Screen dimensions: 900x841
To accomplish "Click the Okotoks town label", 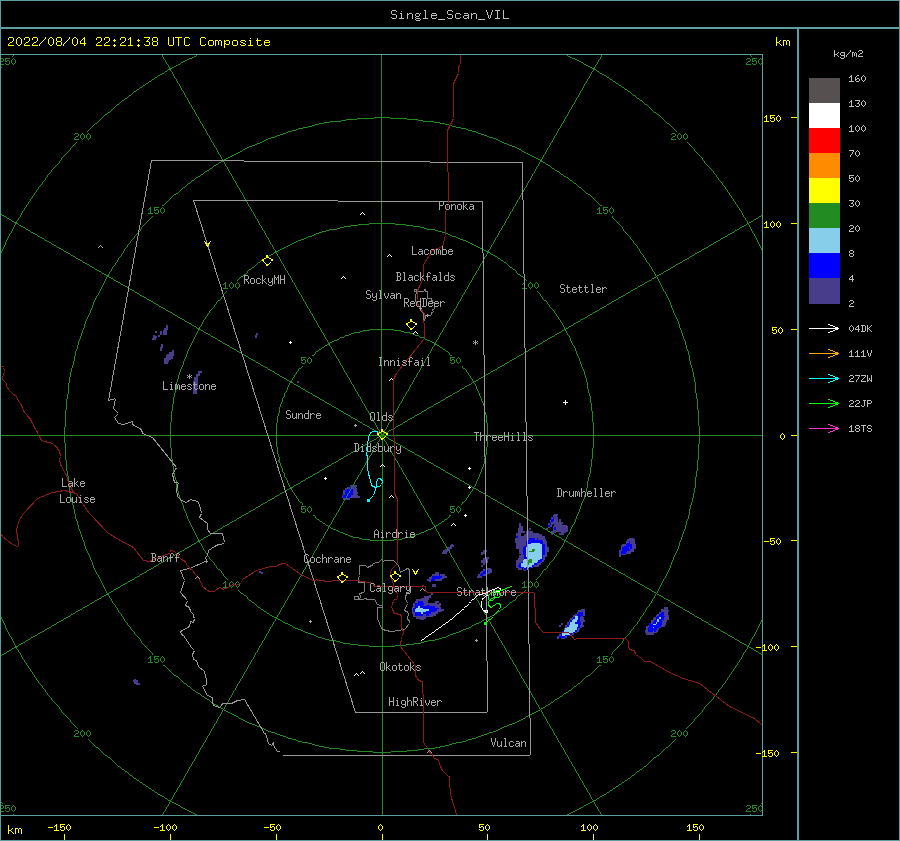I will pos(400,667).
